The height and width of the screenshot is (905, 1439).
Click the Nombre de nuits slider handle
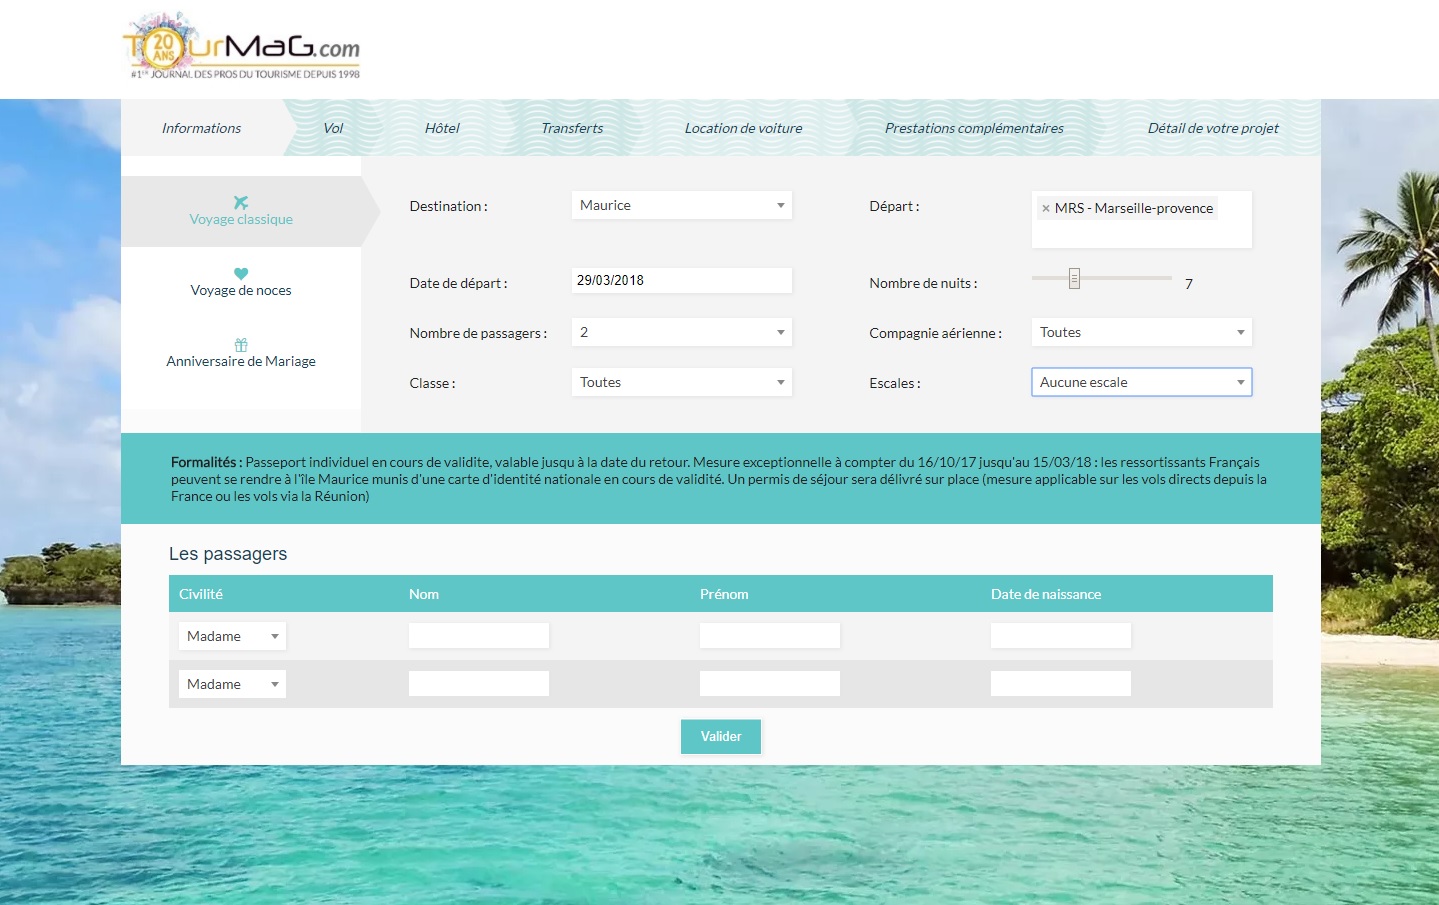pyautogui.click(x=1074, y=279)
